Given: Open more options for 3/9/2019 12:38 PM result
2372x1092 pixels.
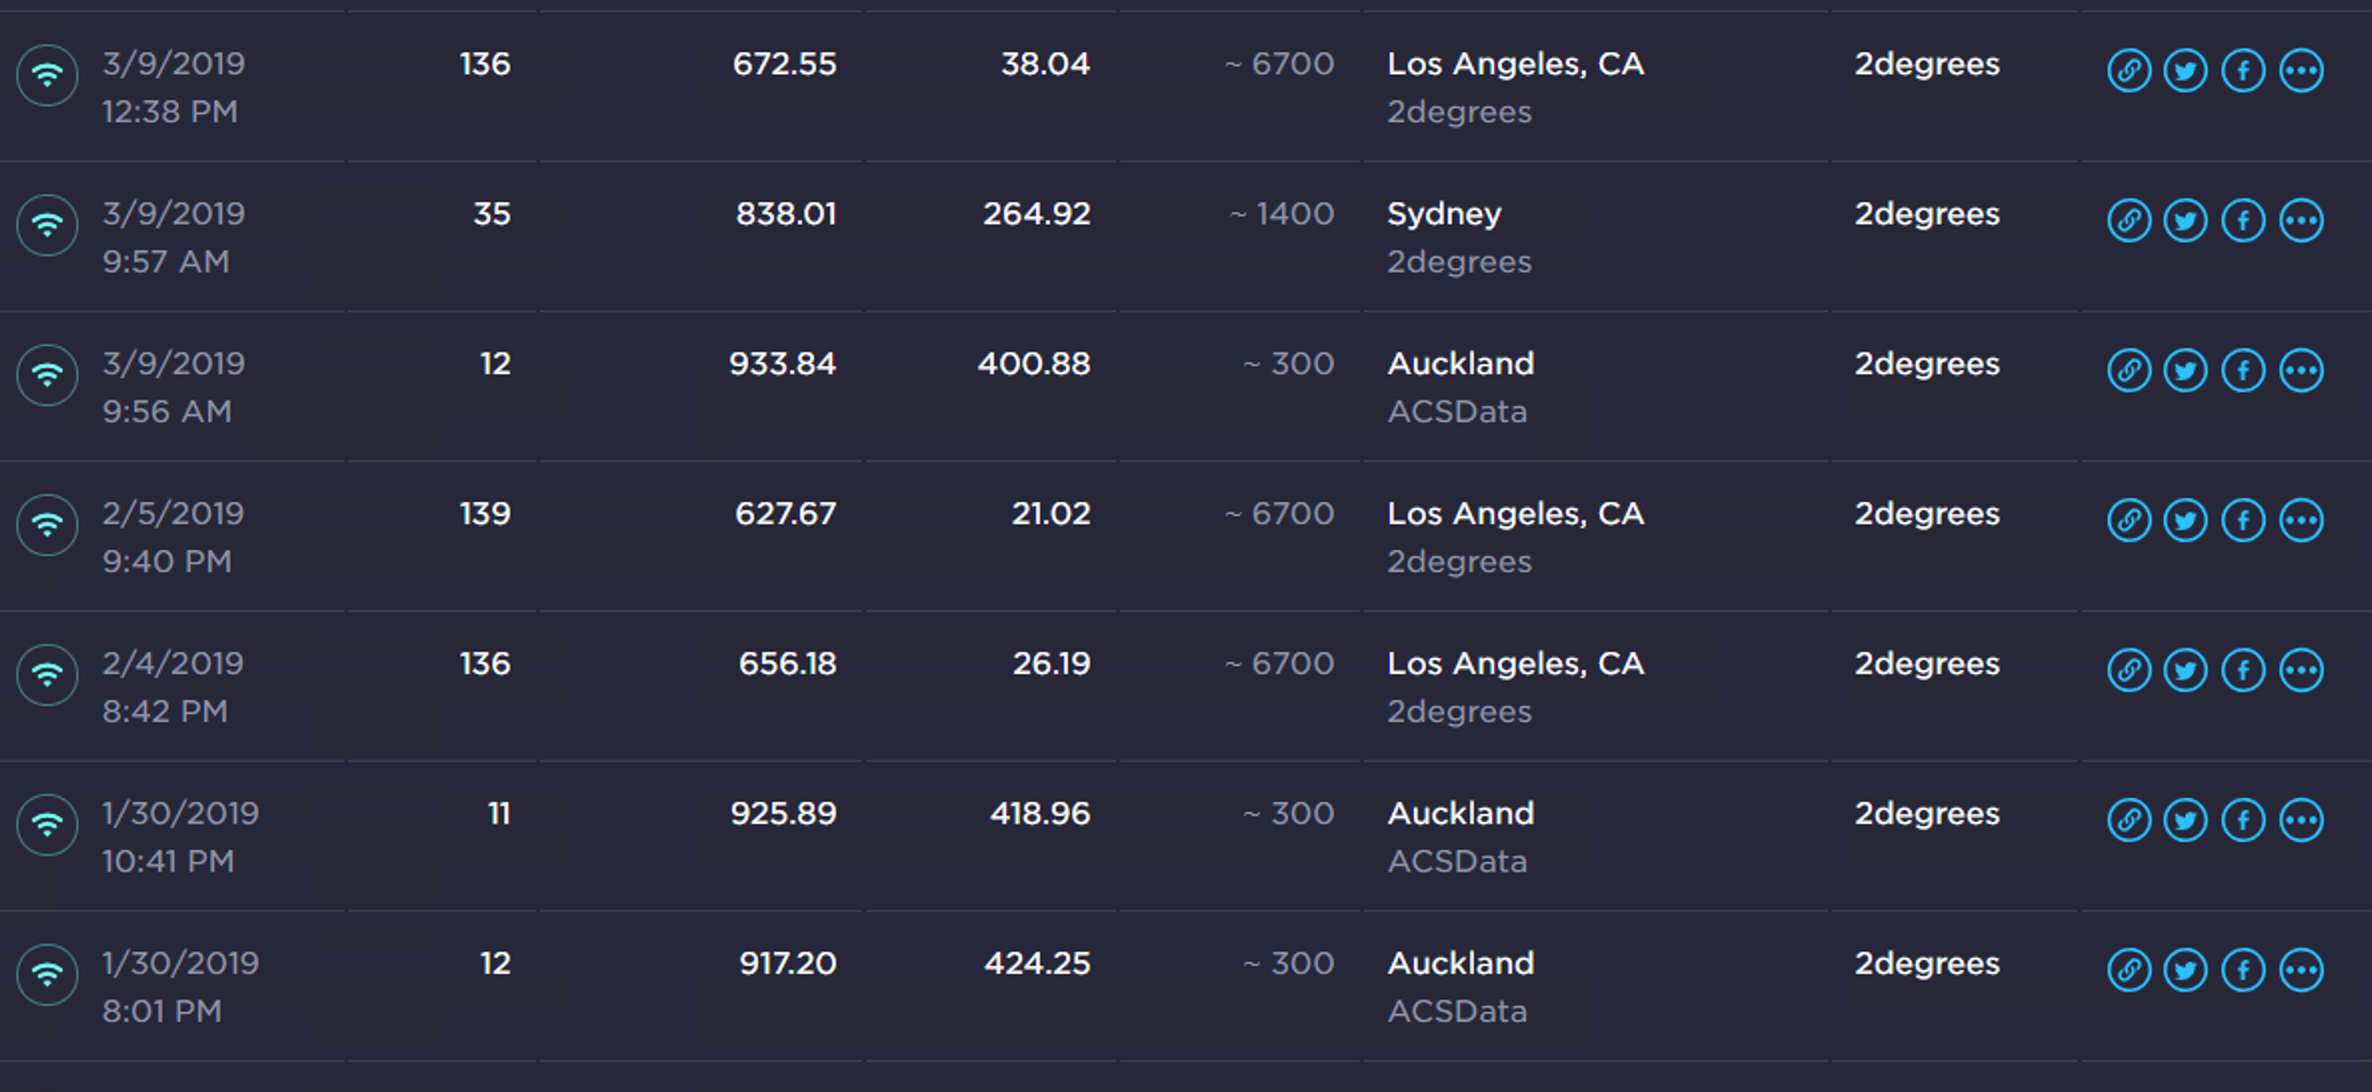Looking at the screenshot, I should [2301, 71].
